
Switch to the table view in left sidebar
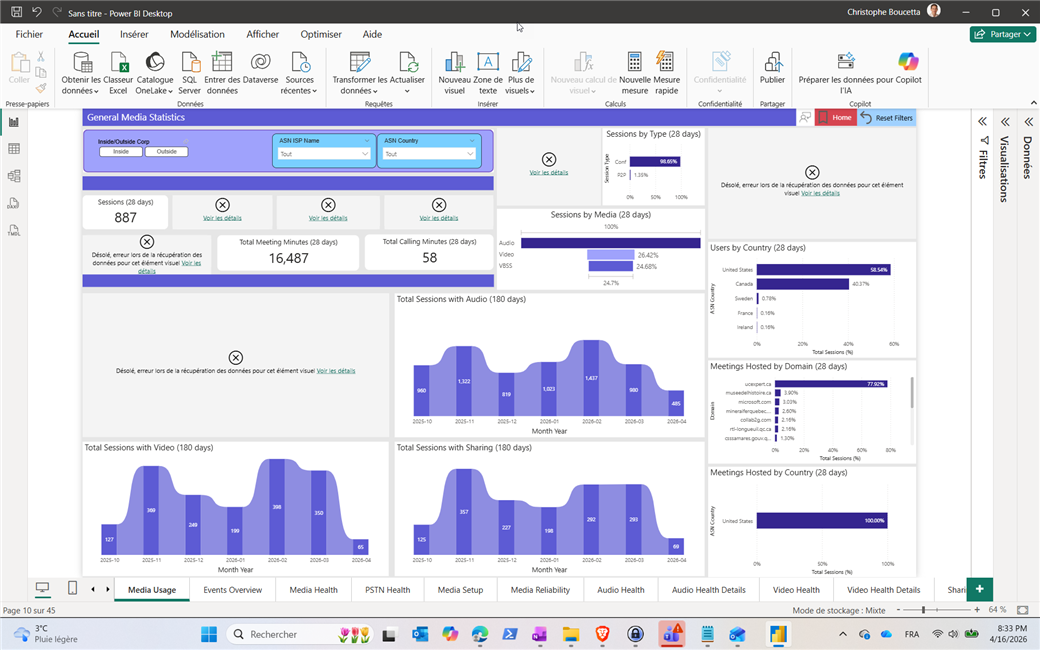14,149
